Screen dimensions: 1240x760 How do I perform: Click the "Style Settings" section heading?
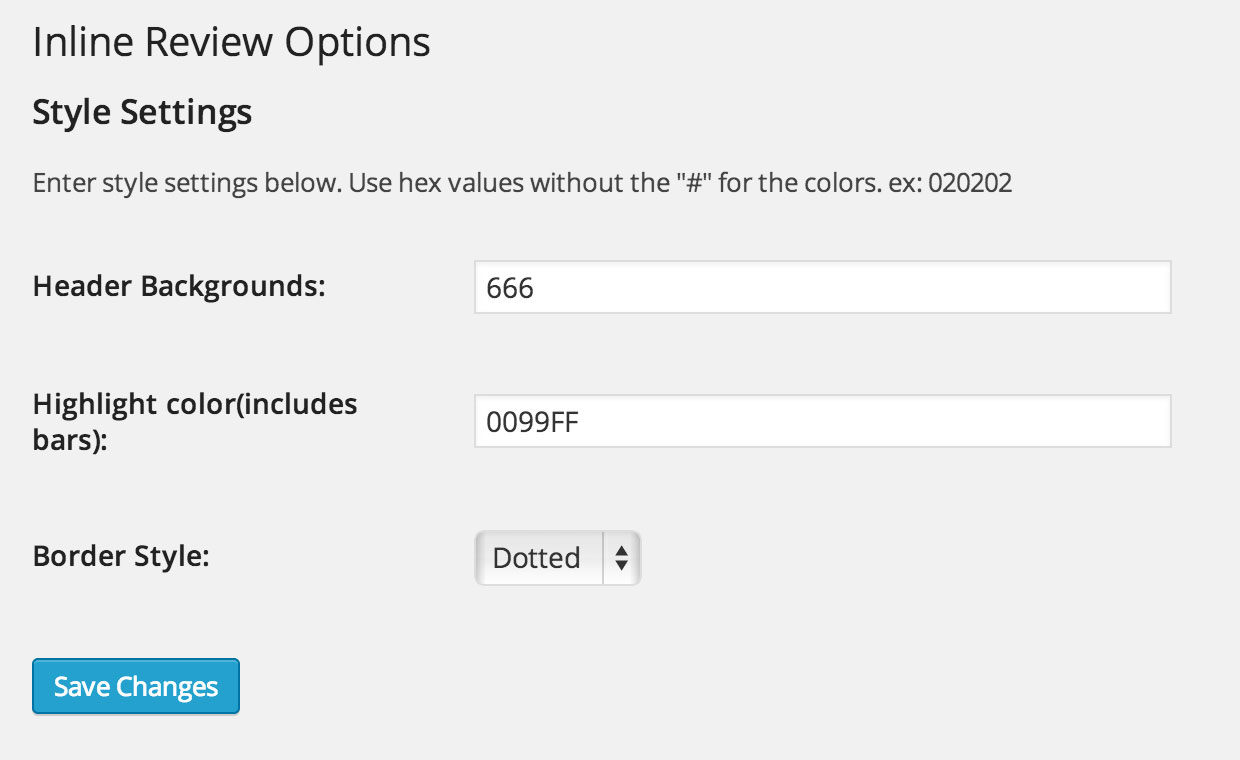tap(142, 112)
